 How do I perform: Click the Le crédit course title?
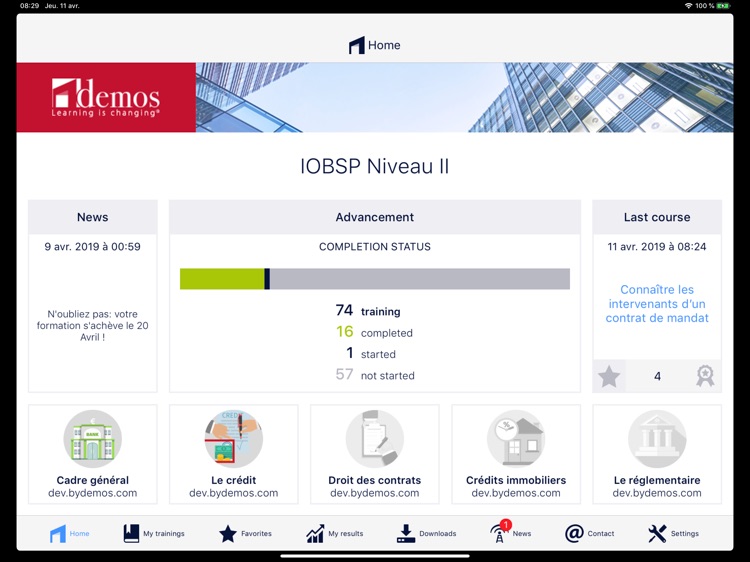click(233, 480)
